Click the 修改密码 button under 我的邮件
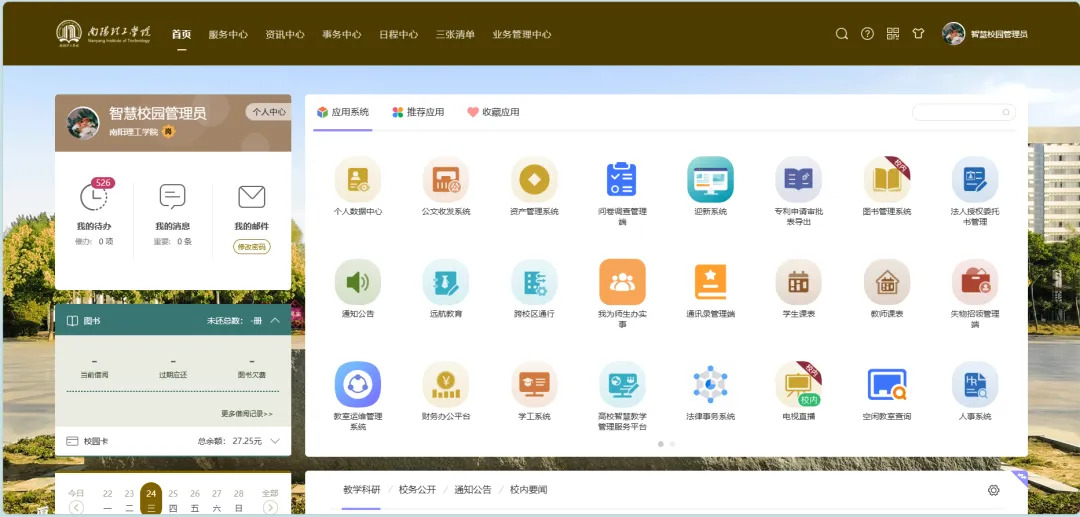 click(x=252, y=247)
